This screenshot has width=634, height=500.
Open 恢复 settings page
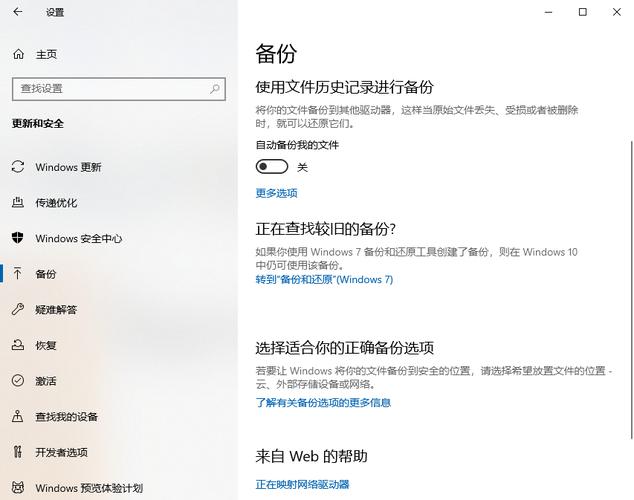pos(46,345)
